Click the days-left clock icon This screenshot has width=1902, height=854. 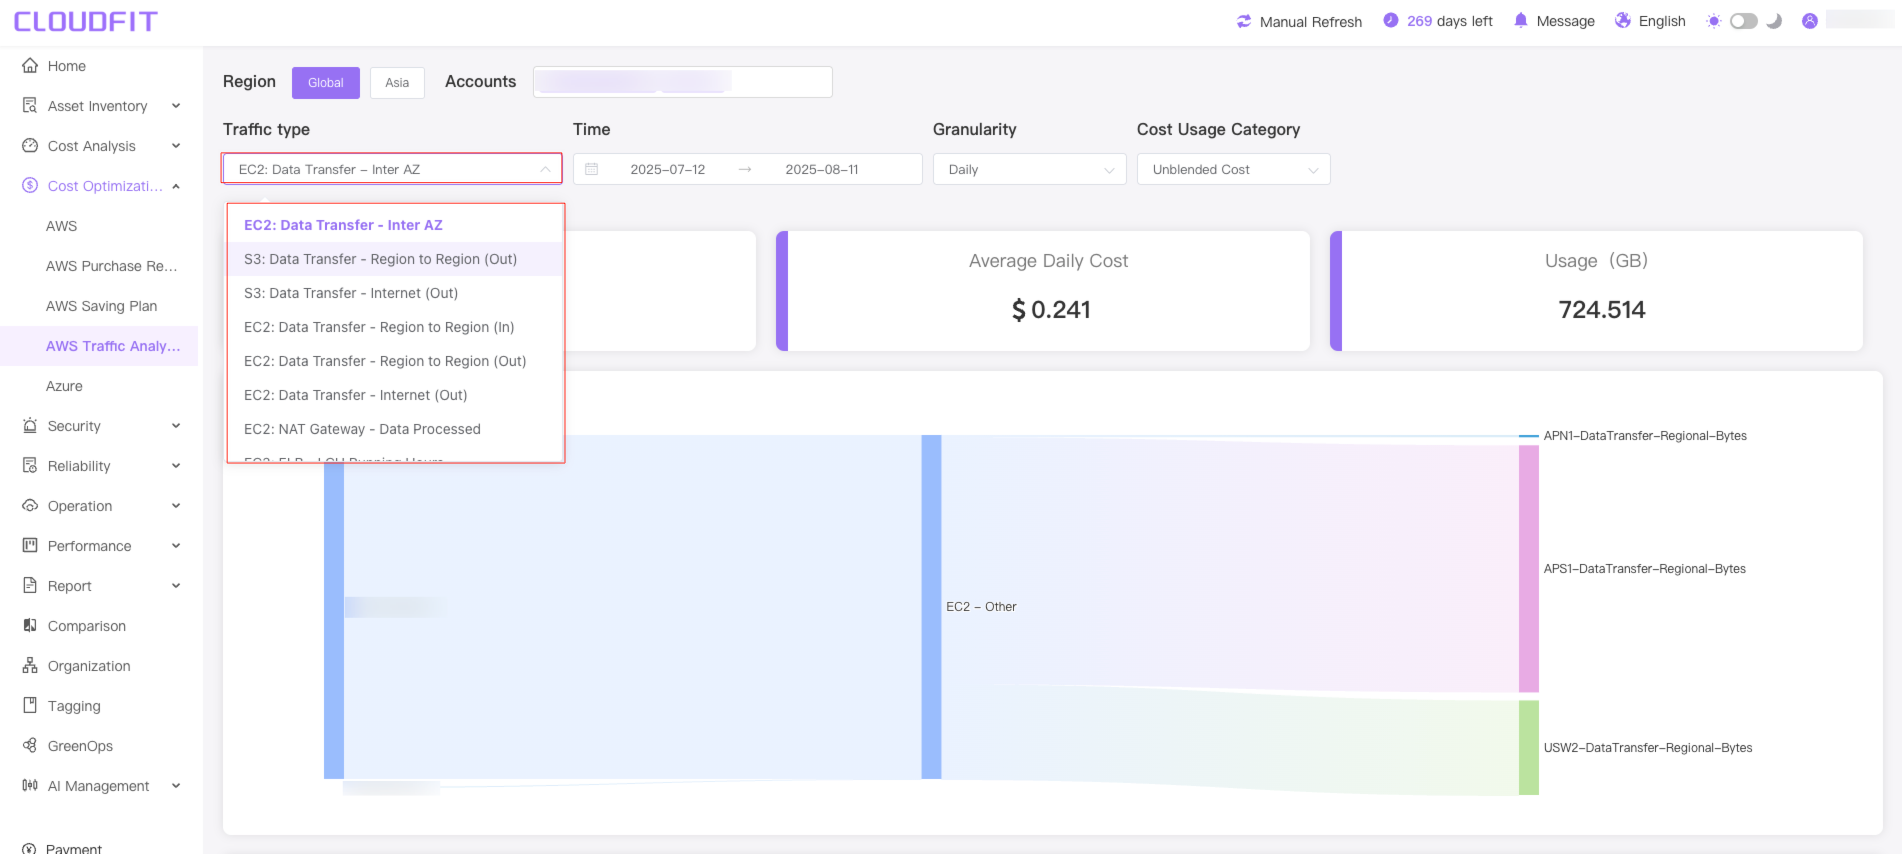tap(1391, 20)
